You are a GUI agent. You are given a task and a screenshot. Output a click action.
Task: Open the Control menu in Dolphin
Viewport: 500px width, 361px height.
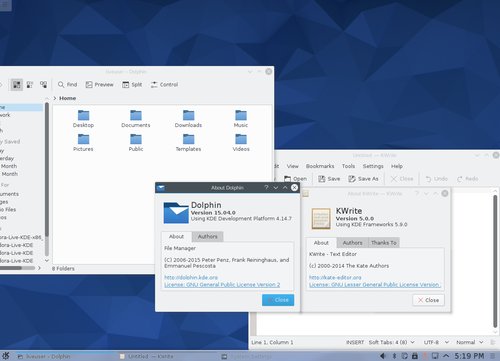tap(164, 85)
